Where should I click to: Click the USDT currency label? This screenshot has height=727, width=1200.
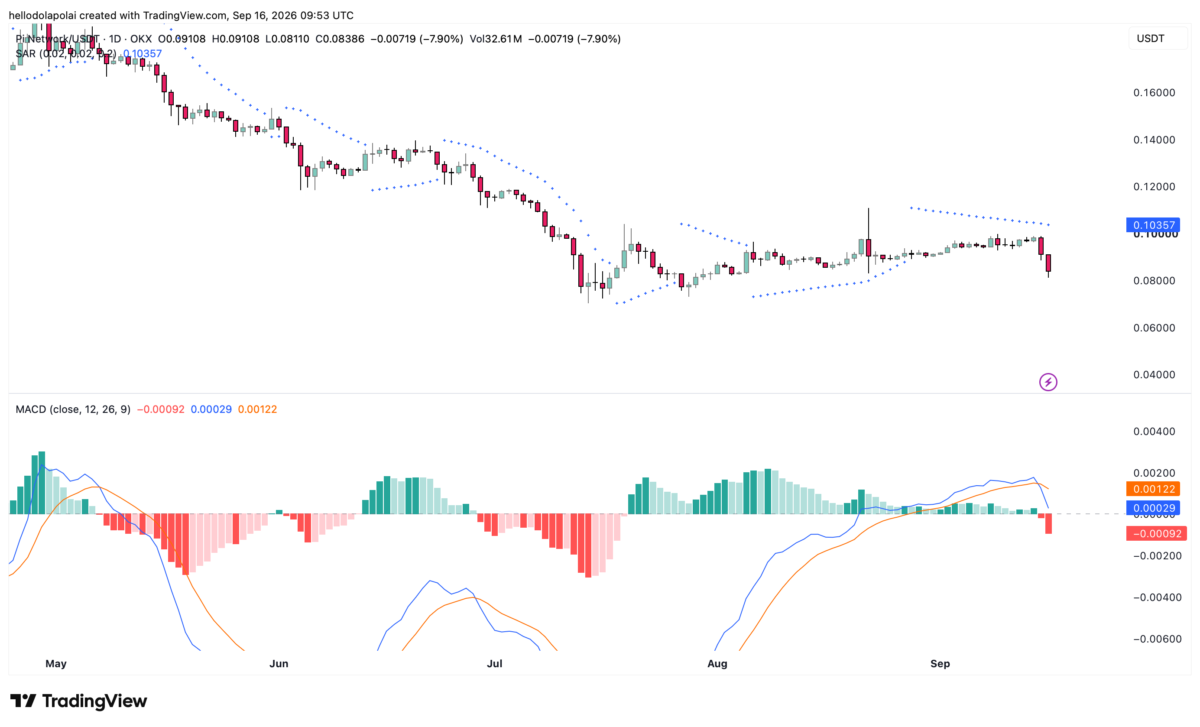1149,38
